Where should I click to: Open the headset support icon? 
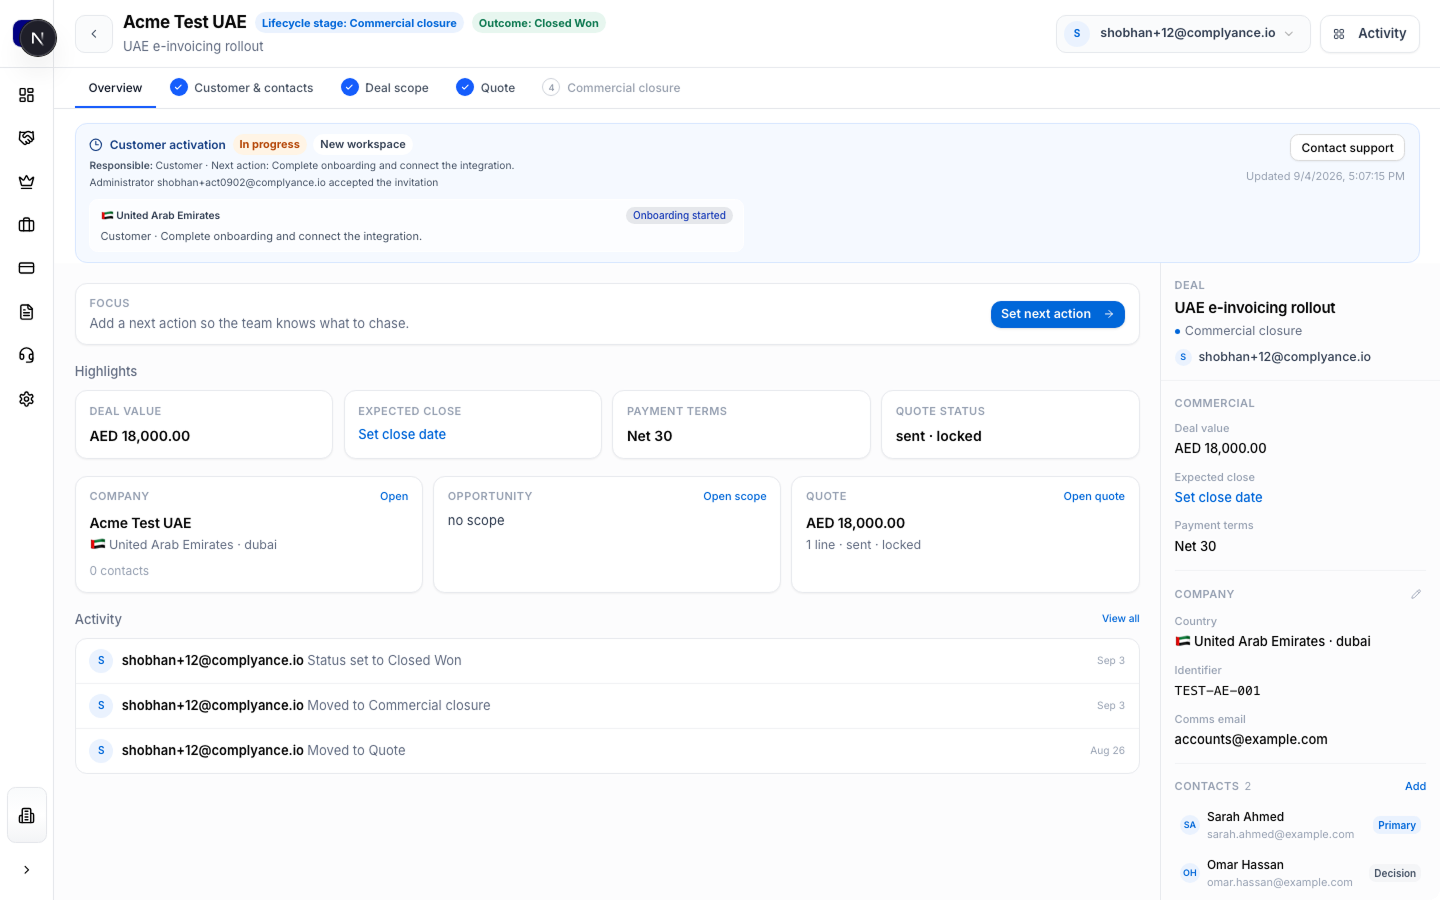point(27,355)
